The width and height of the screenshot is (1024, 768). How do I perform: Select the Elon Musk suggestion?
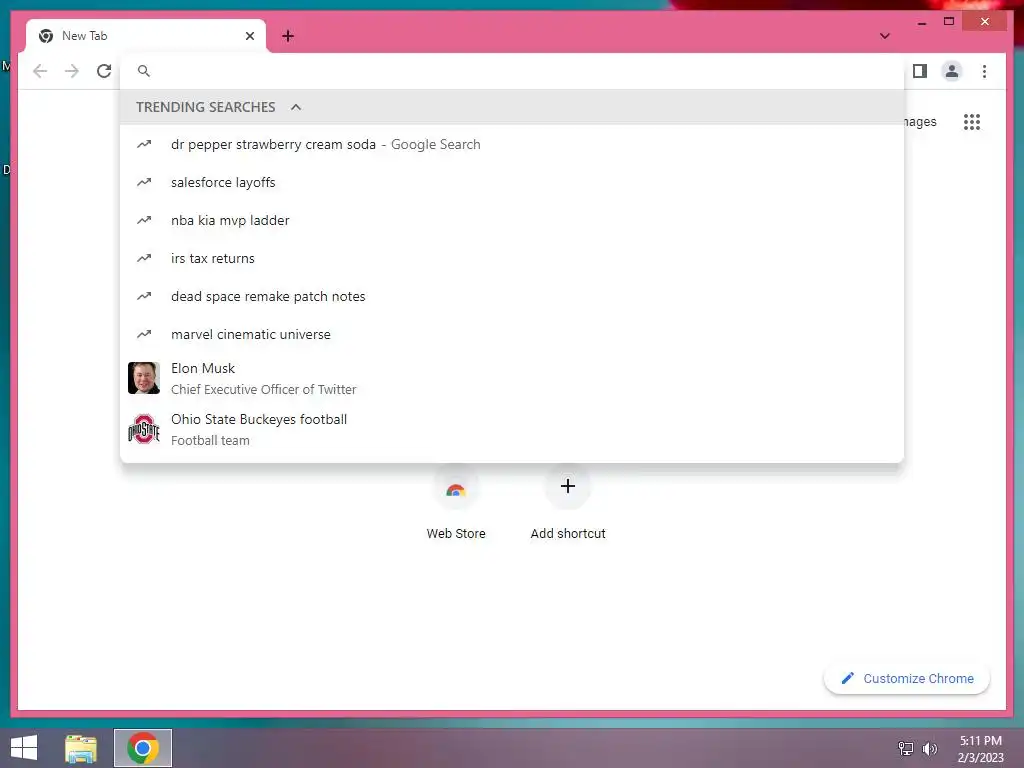pos(512,378)
